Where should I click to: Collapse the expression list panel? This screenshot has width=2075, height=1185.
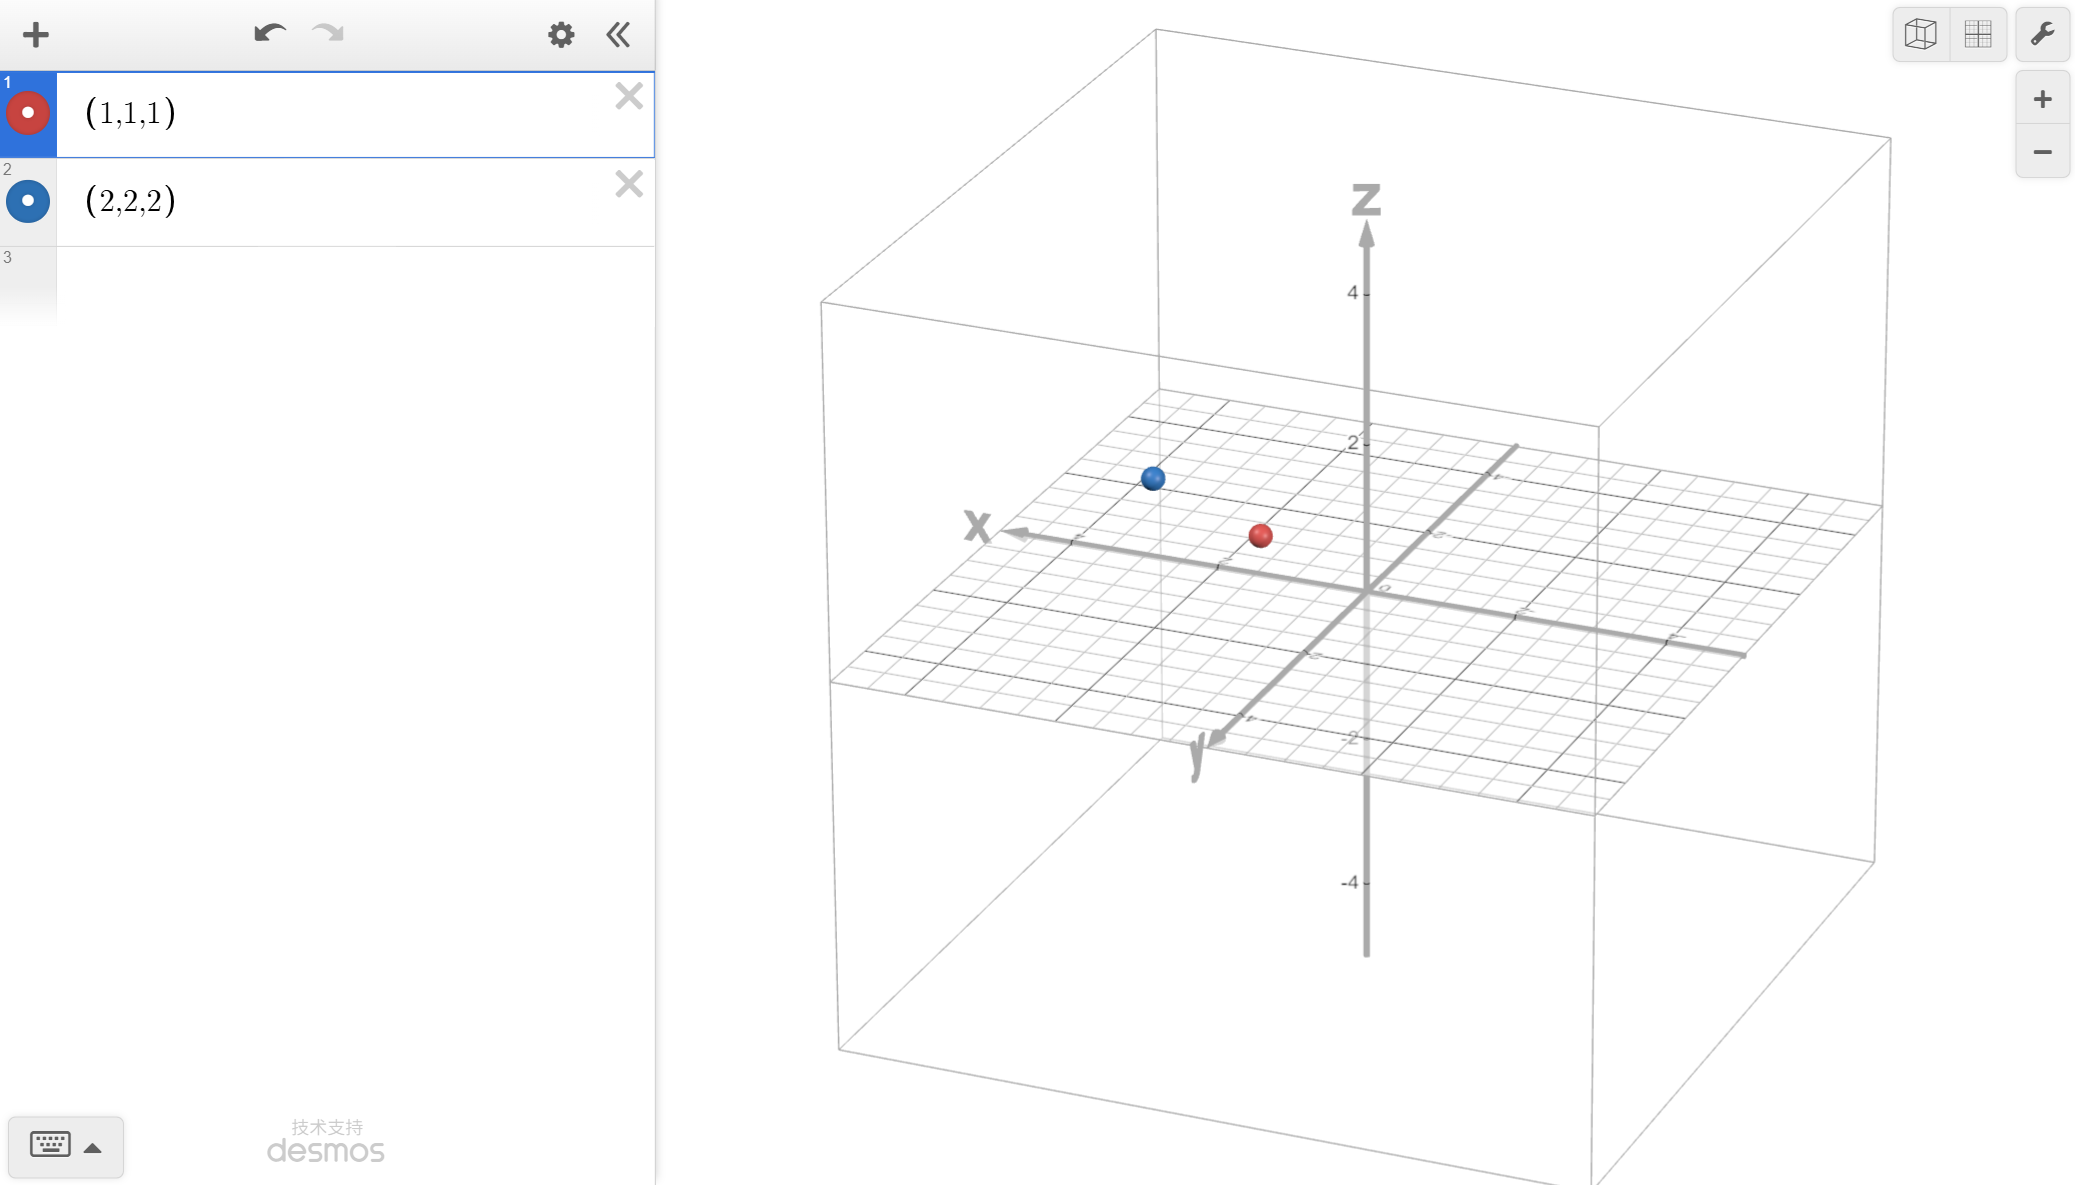click(618, 35)
